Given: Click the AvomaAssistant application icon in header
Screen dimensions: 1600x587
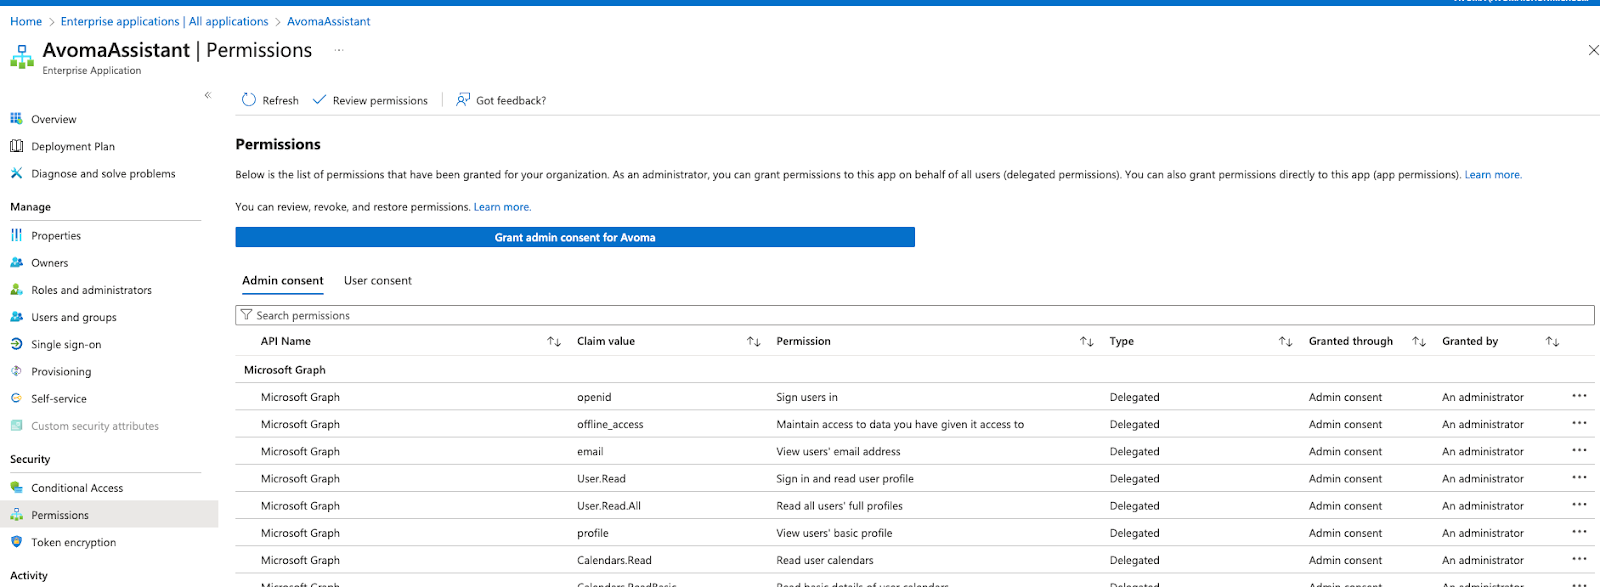Looking at the screenshot, I should tap(22, 57).
